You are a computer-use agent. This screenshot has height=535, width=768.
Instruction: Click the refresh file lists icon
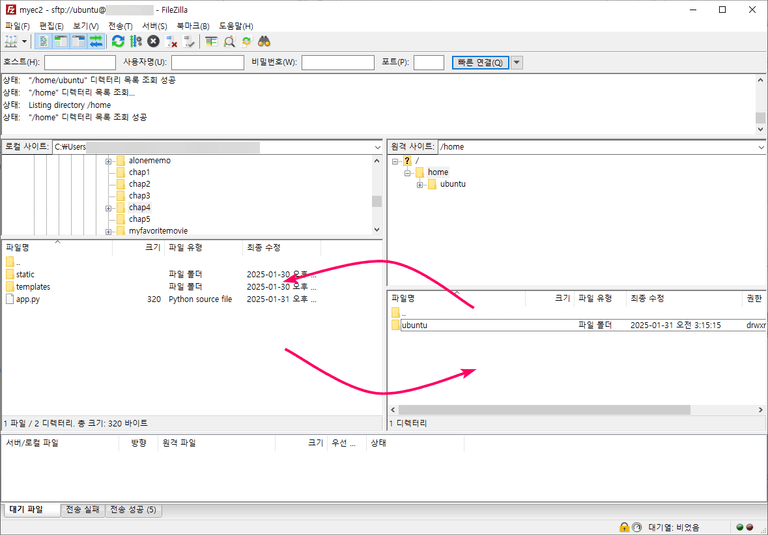[x=118, y=41]
